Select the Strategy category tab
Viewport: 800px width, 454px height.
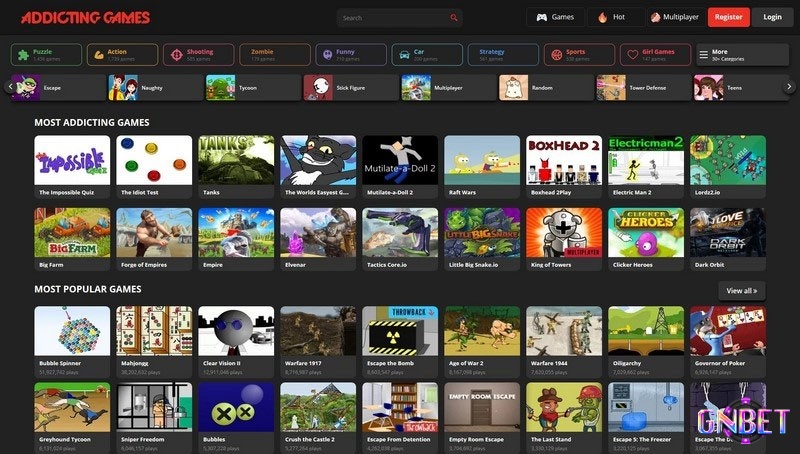[x=503, y=55]
